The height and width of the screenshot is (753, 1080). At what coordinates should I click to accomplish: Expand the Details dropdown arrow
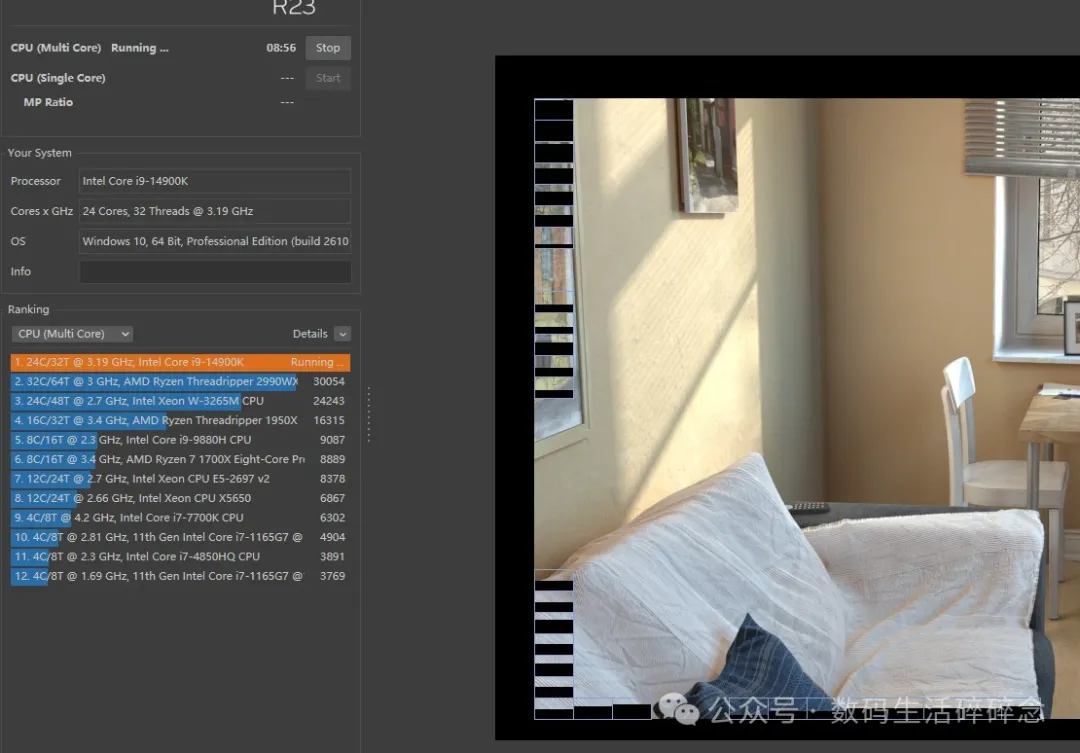(342, 333)
